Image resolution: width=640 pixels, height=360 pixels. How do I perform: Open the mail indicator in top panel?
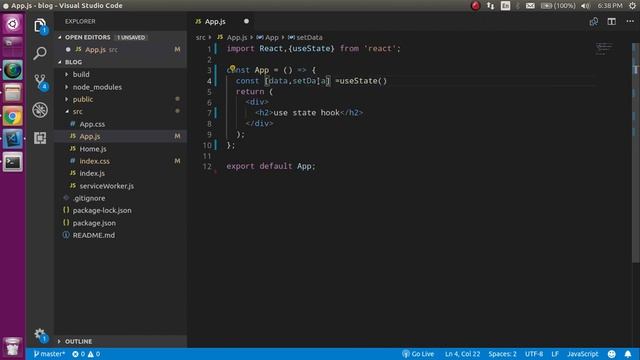[x=530, y=6]
